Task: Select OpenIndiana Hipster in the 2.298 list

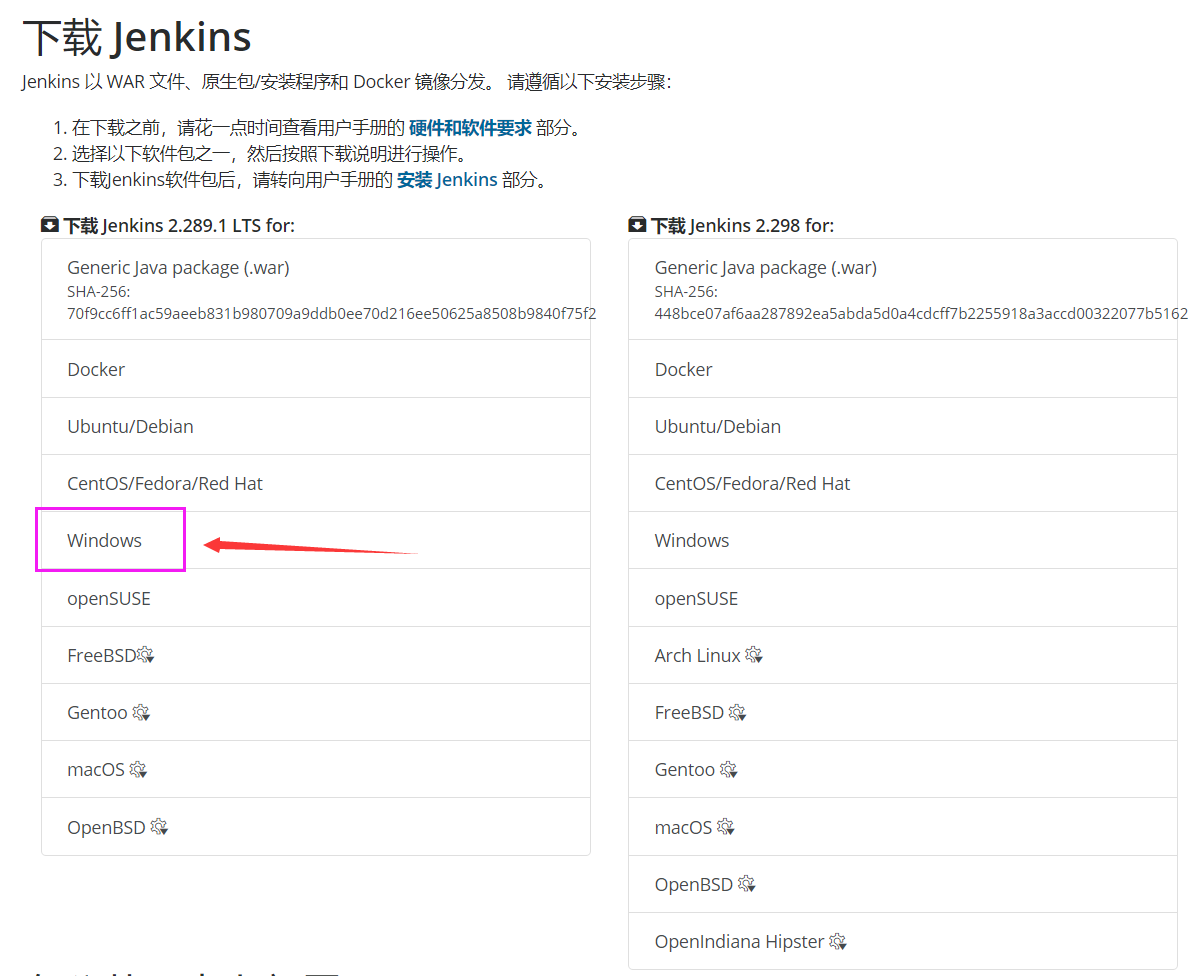Action: point(903,942)
